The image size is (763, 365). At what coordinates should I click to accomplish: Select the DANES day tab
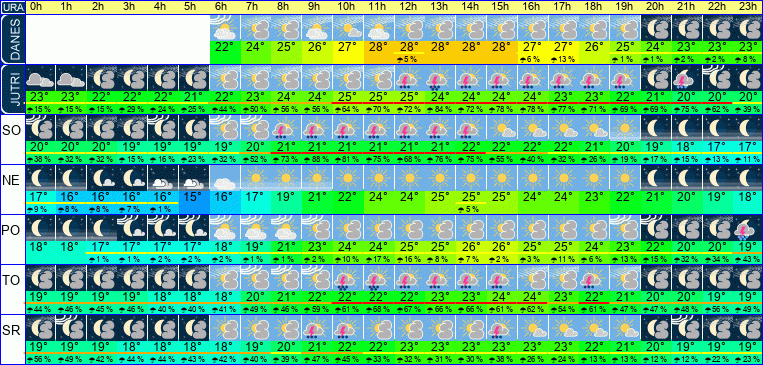tap(12, 39)
